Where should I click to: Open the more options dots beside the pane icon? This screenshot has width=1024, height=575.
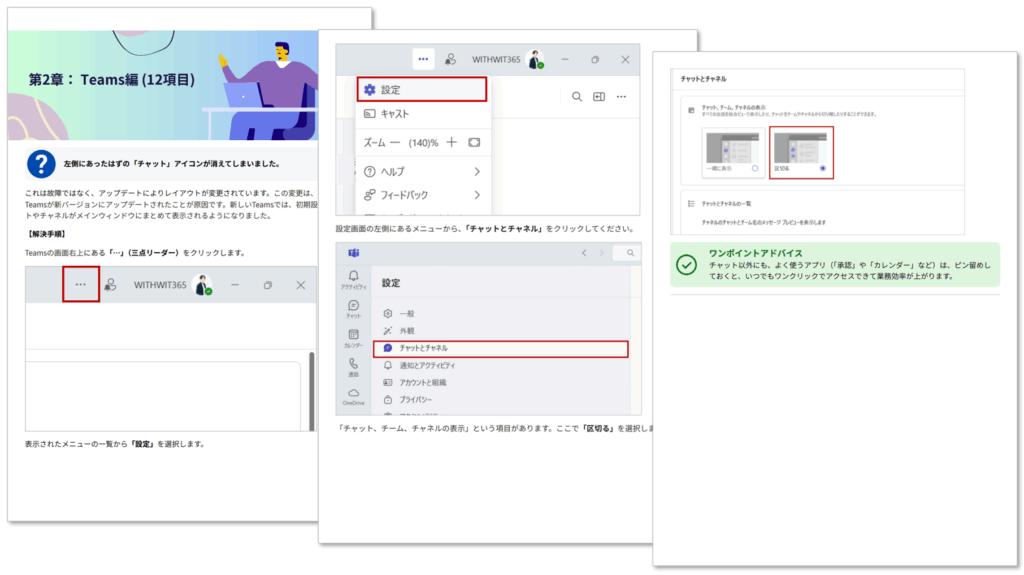(x=621, y=97)
